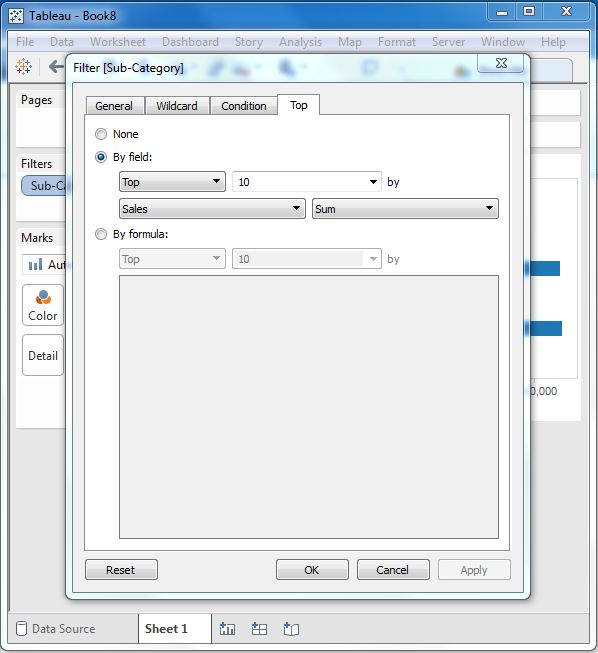598x653 pixels.
Task: Choose the By formula radio option
Action: [101, 234]
